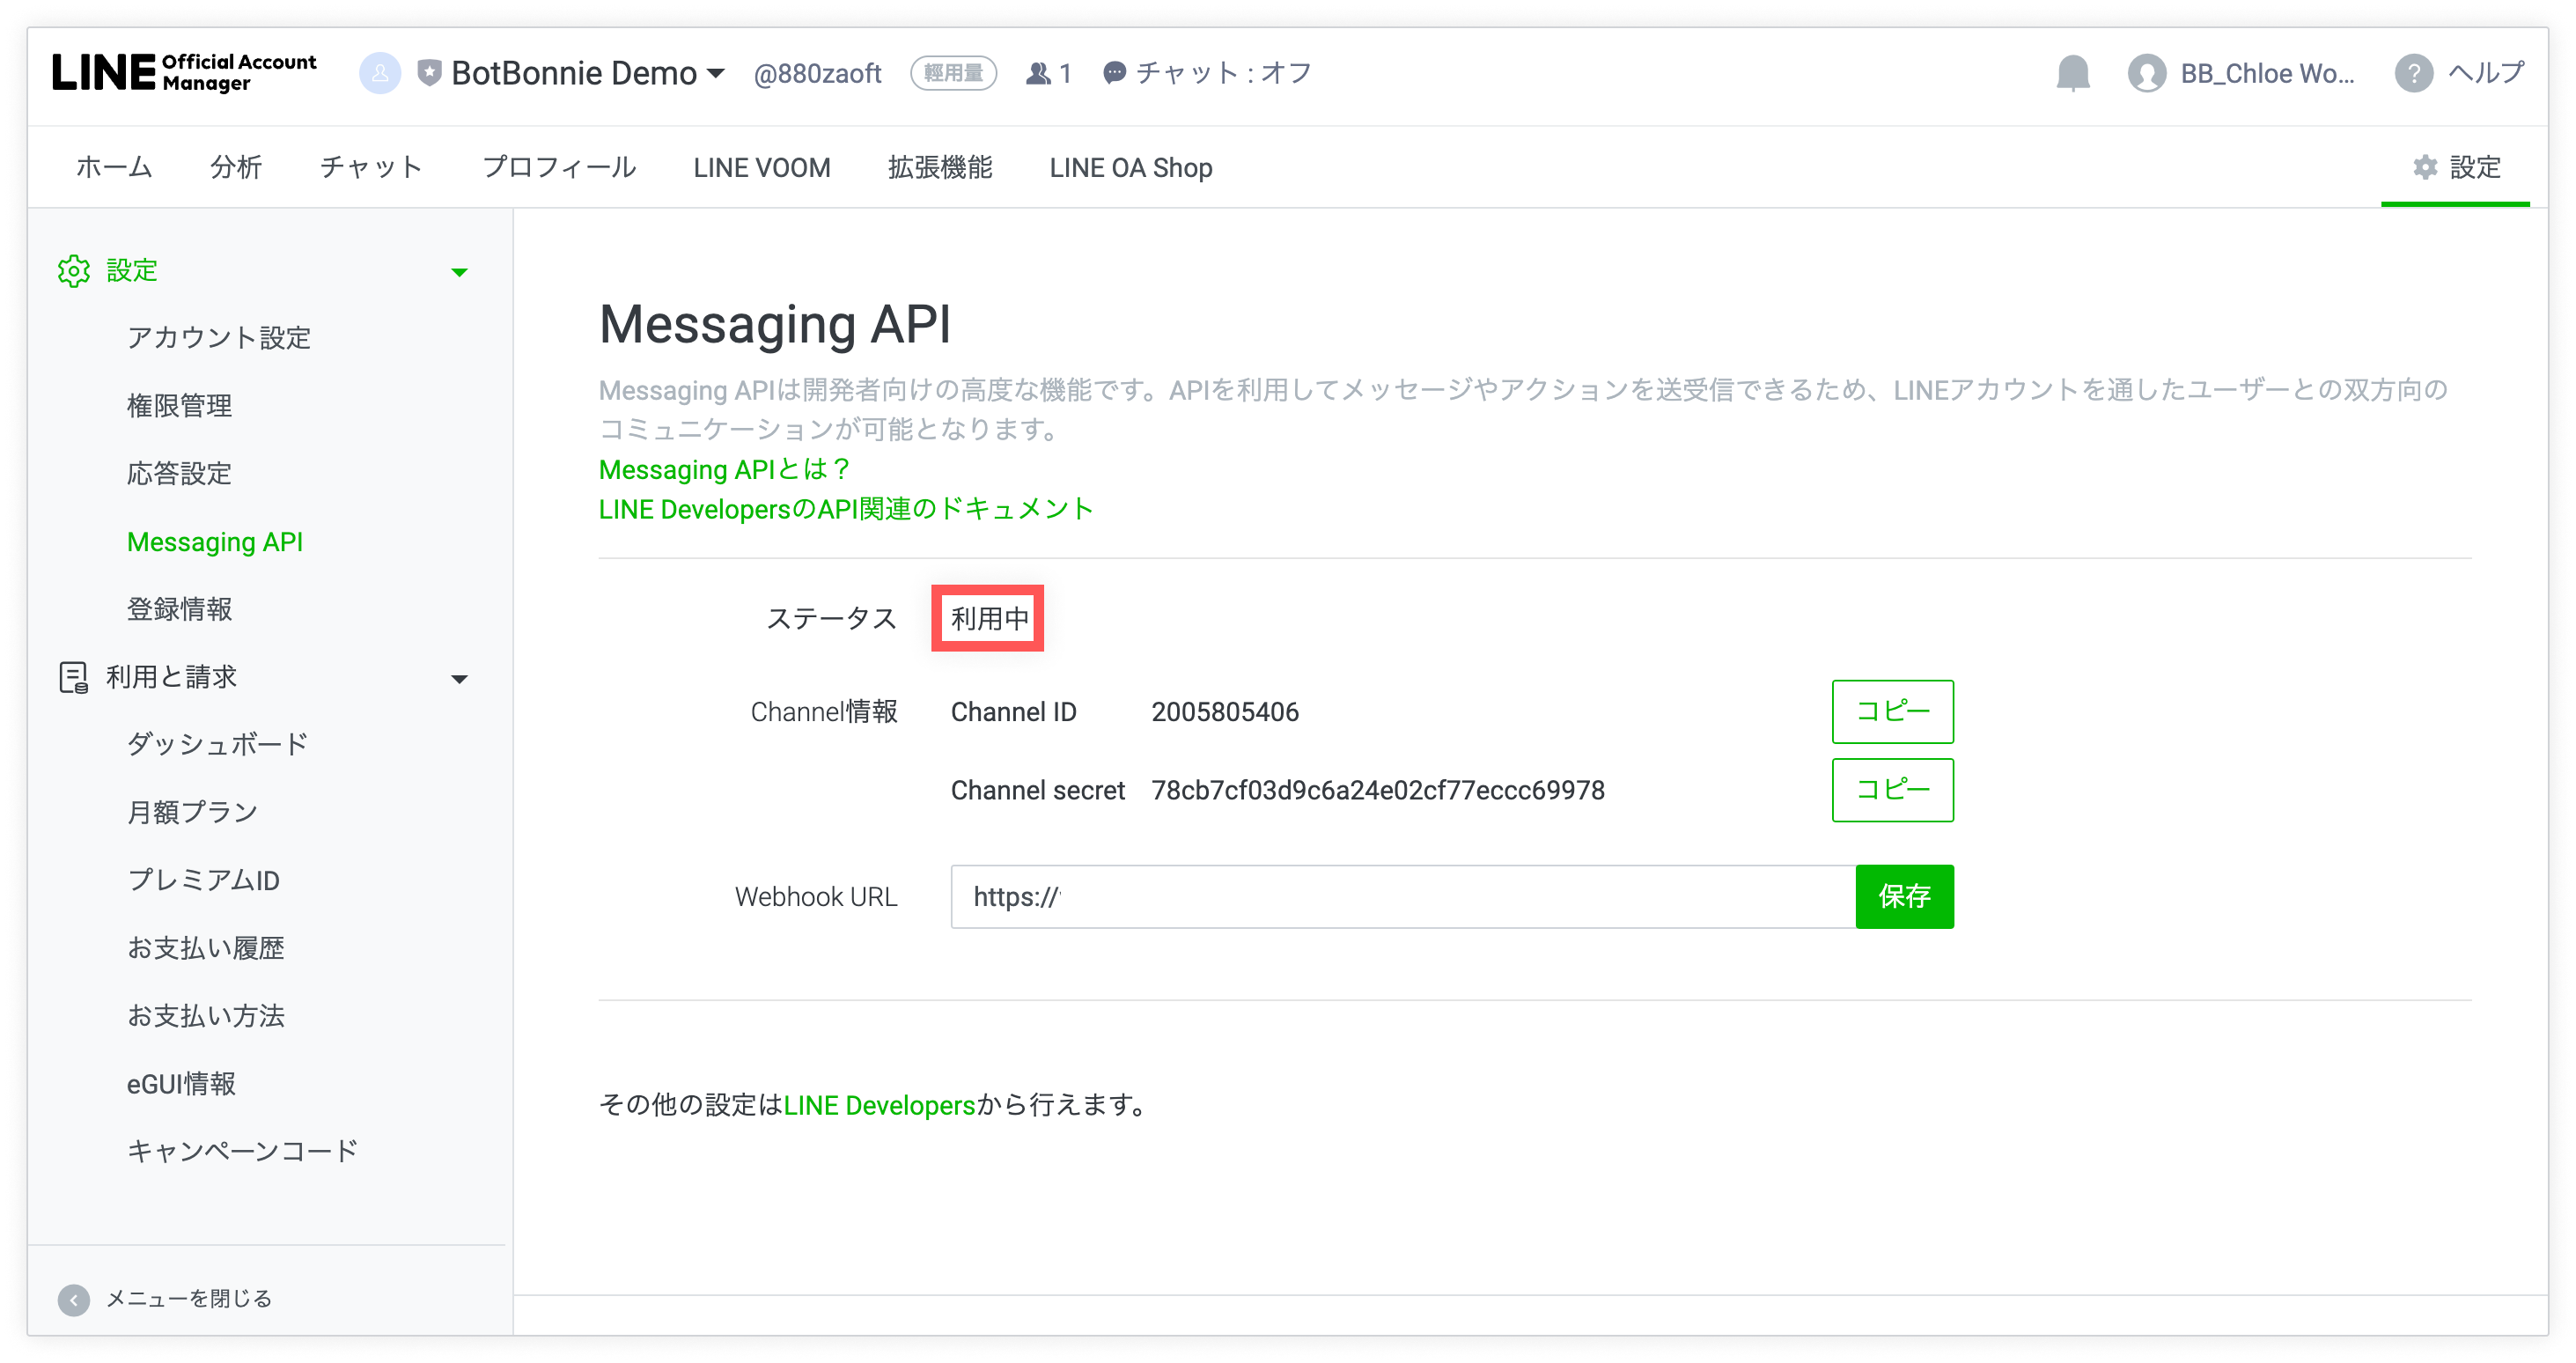Viewport: 2576px width, 1363px height.
Task: Click the 軽用量 plan badge
Action: click(953, 73)
